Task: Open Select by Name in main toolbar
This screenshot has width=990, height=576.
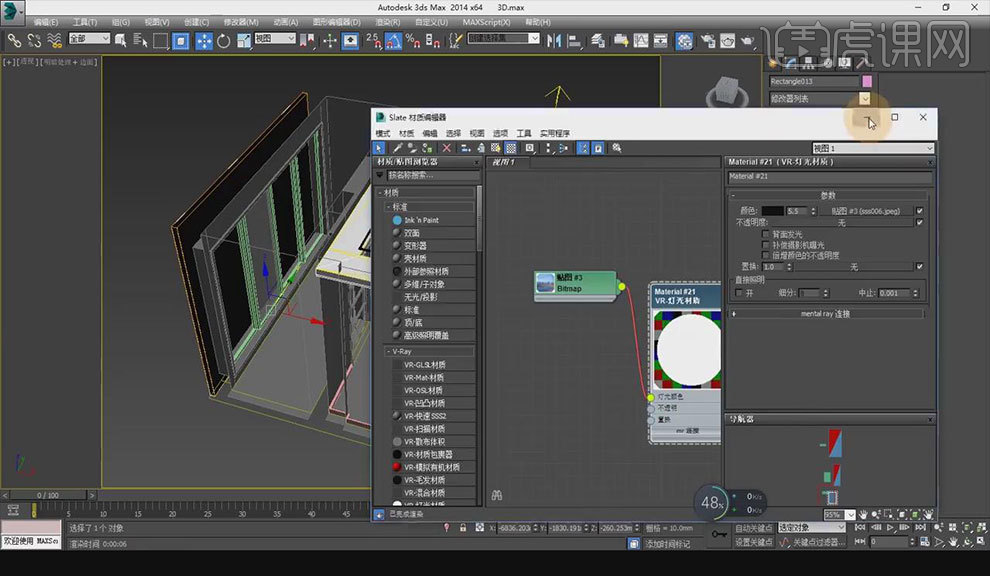Action: tap(140, 41)
